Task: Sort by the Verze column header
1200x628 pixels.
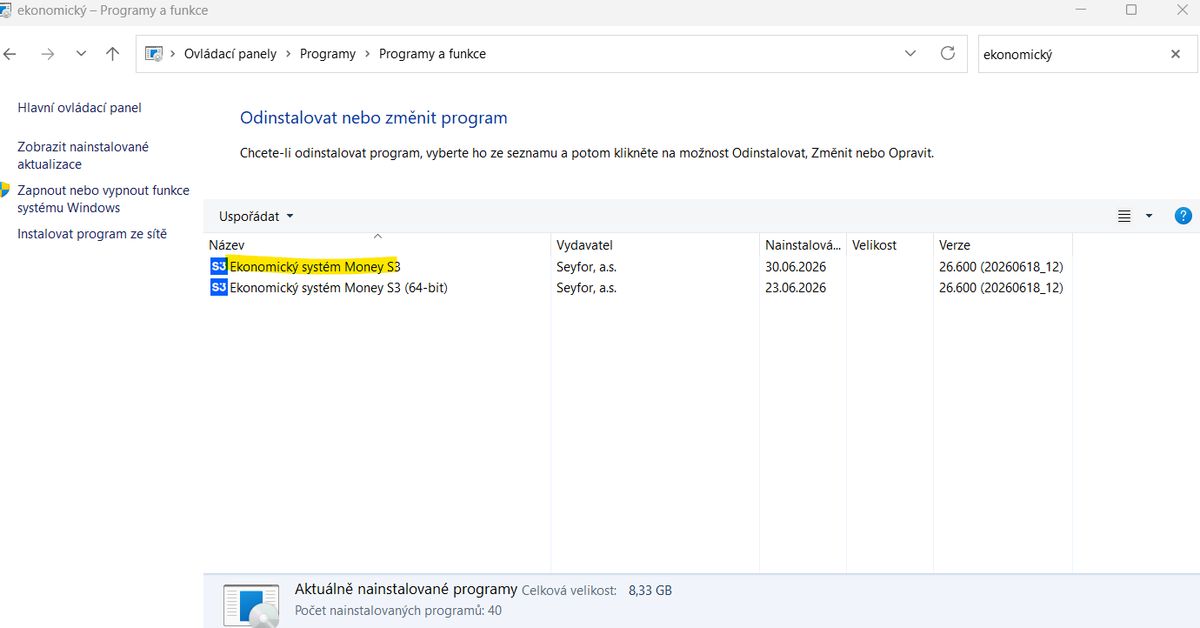Action: (1002, 245)
